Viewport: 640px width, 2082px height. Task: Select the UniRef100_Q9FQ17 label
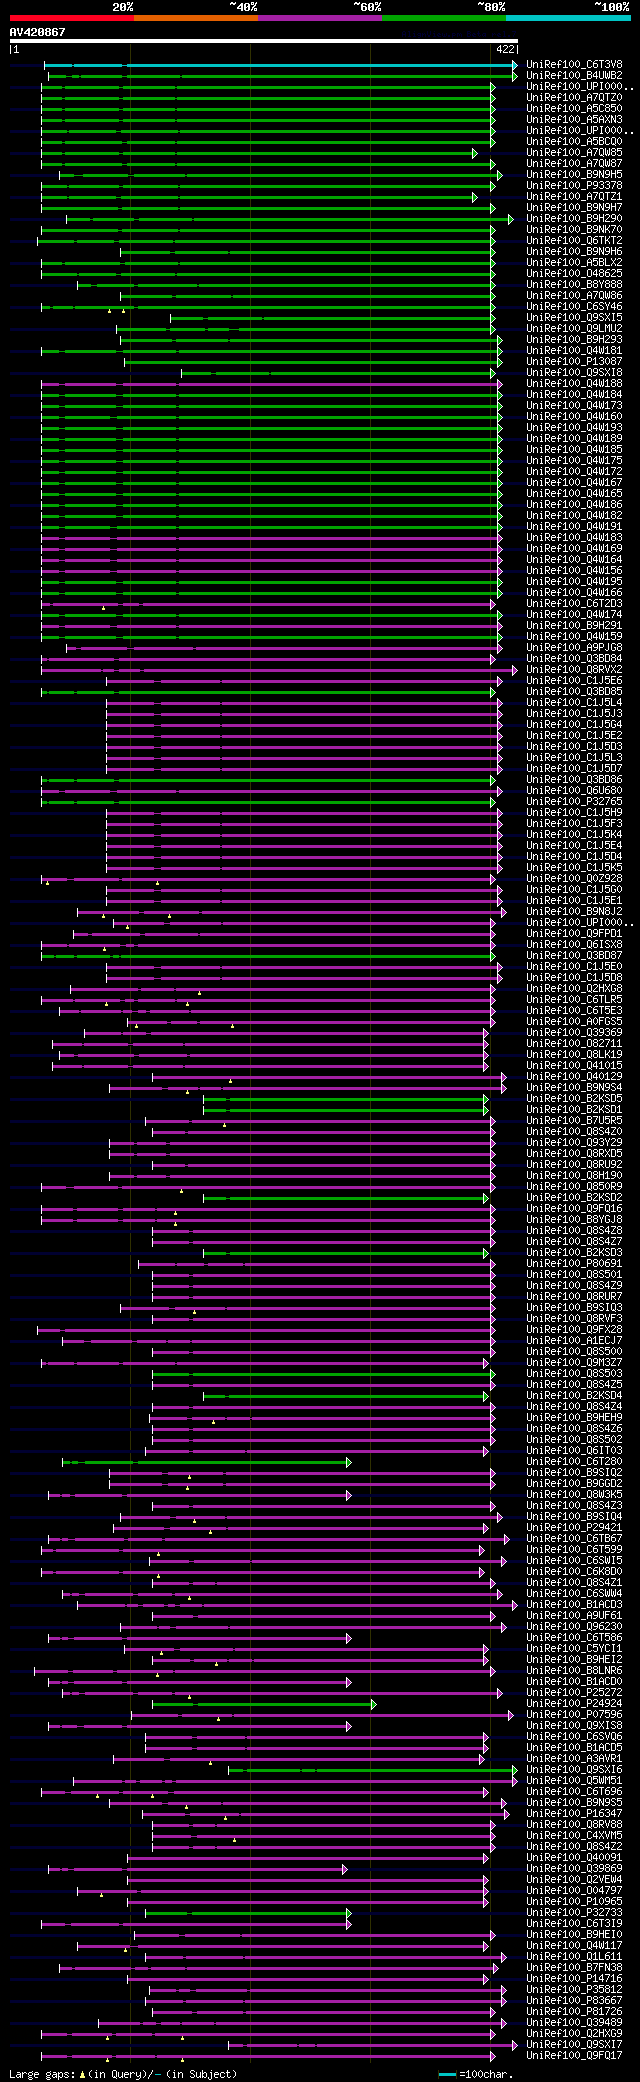click(x=574, y=2056)
